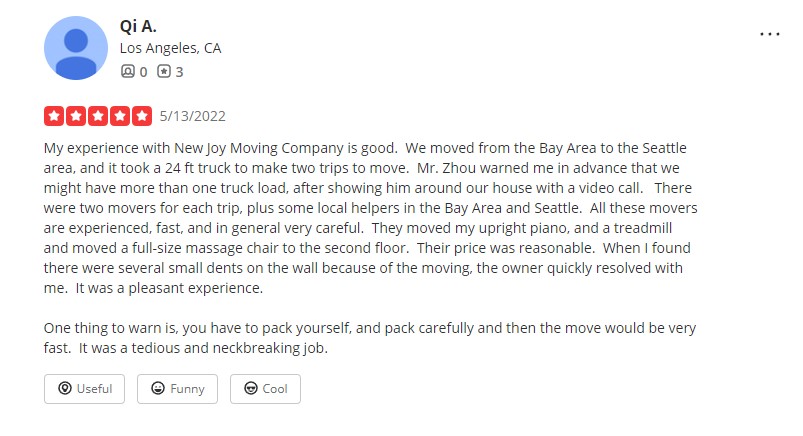Mark the review as Funny
Viewport: 803px width, 436px height.
coord(177,389)
